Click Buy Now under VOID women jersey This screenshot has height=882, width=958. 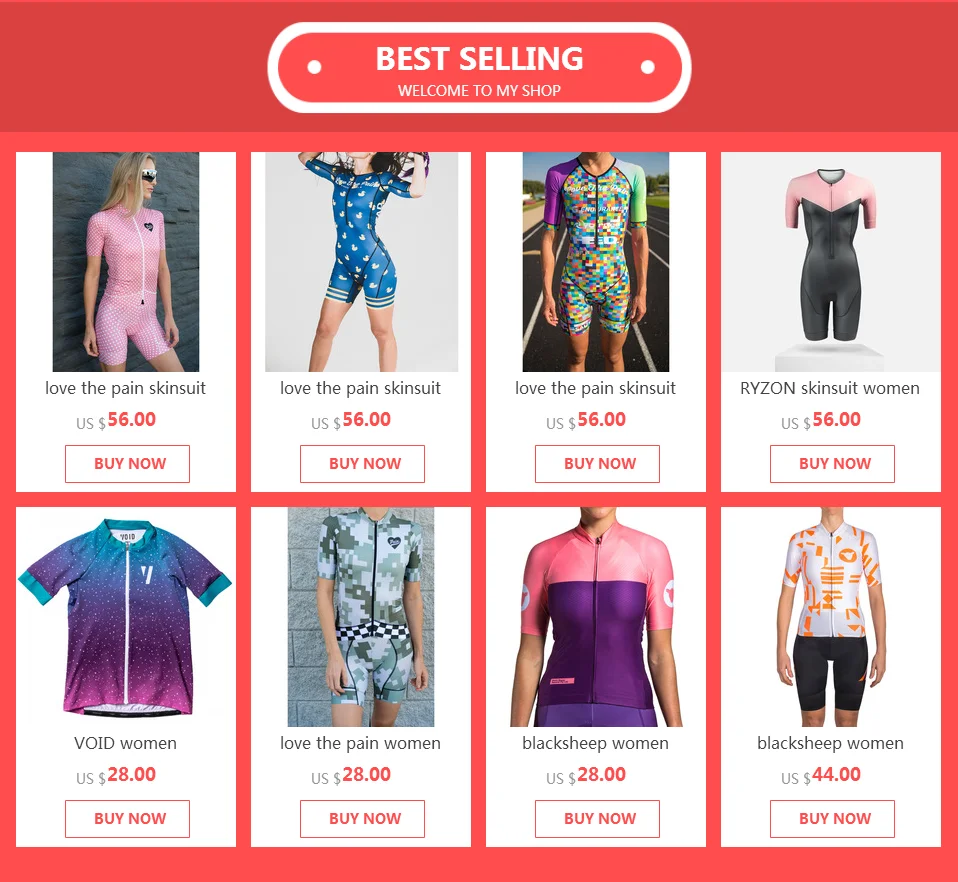[x=127, y=818]
